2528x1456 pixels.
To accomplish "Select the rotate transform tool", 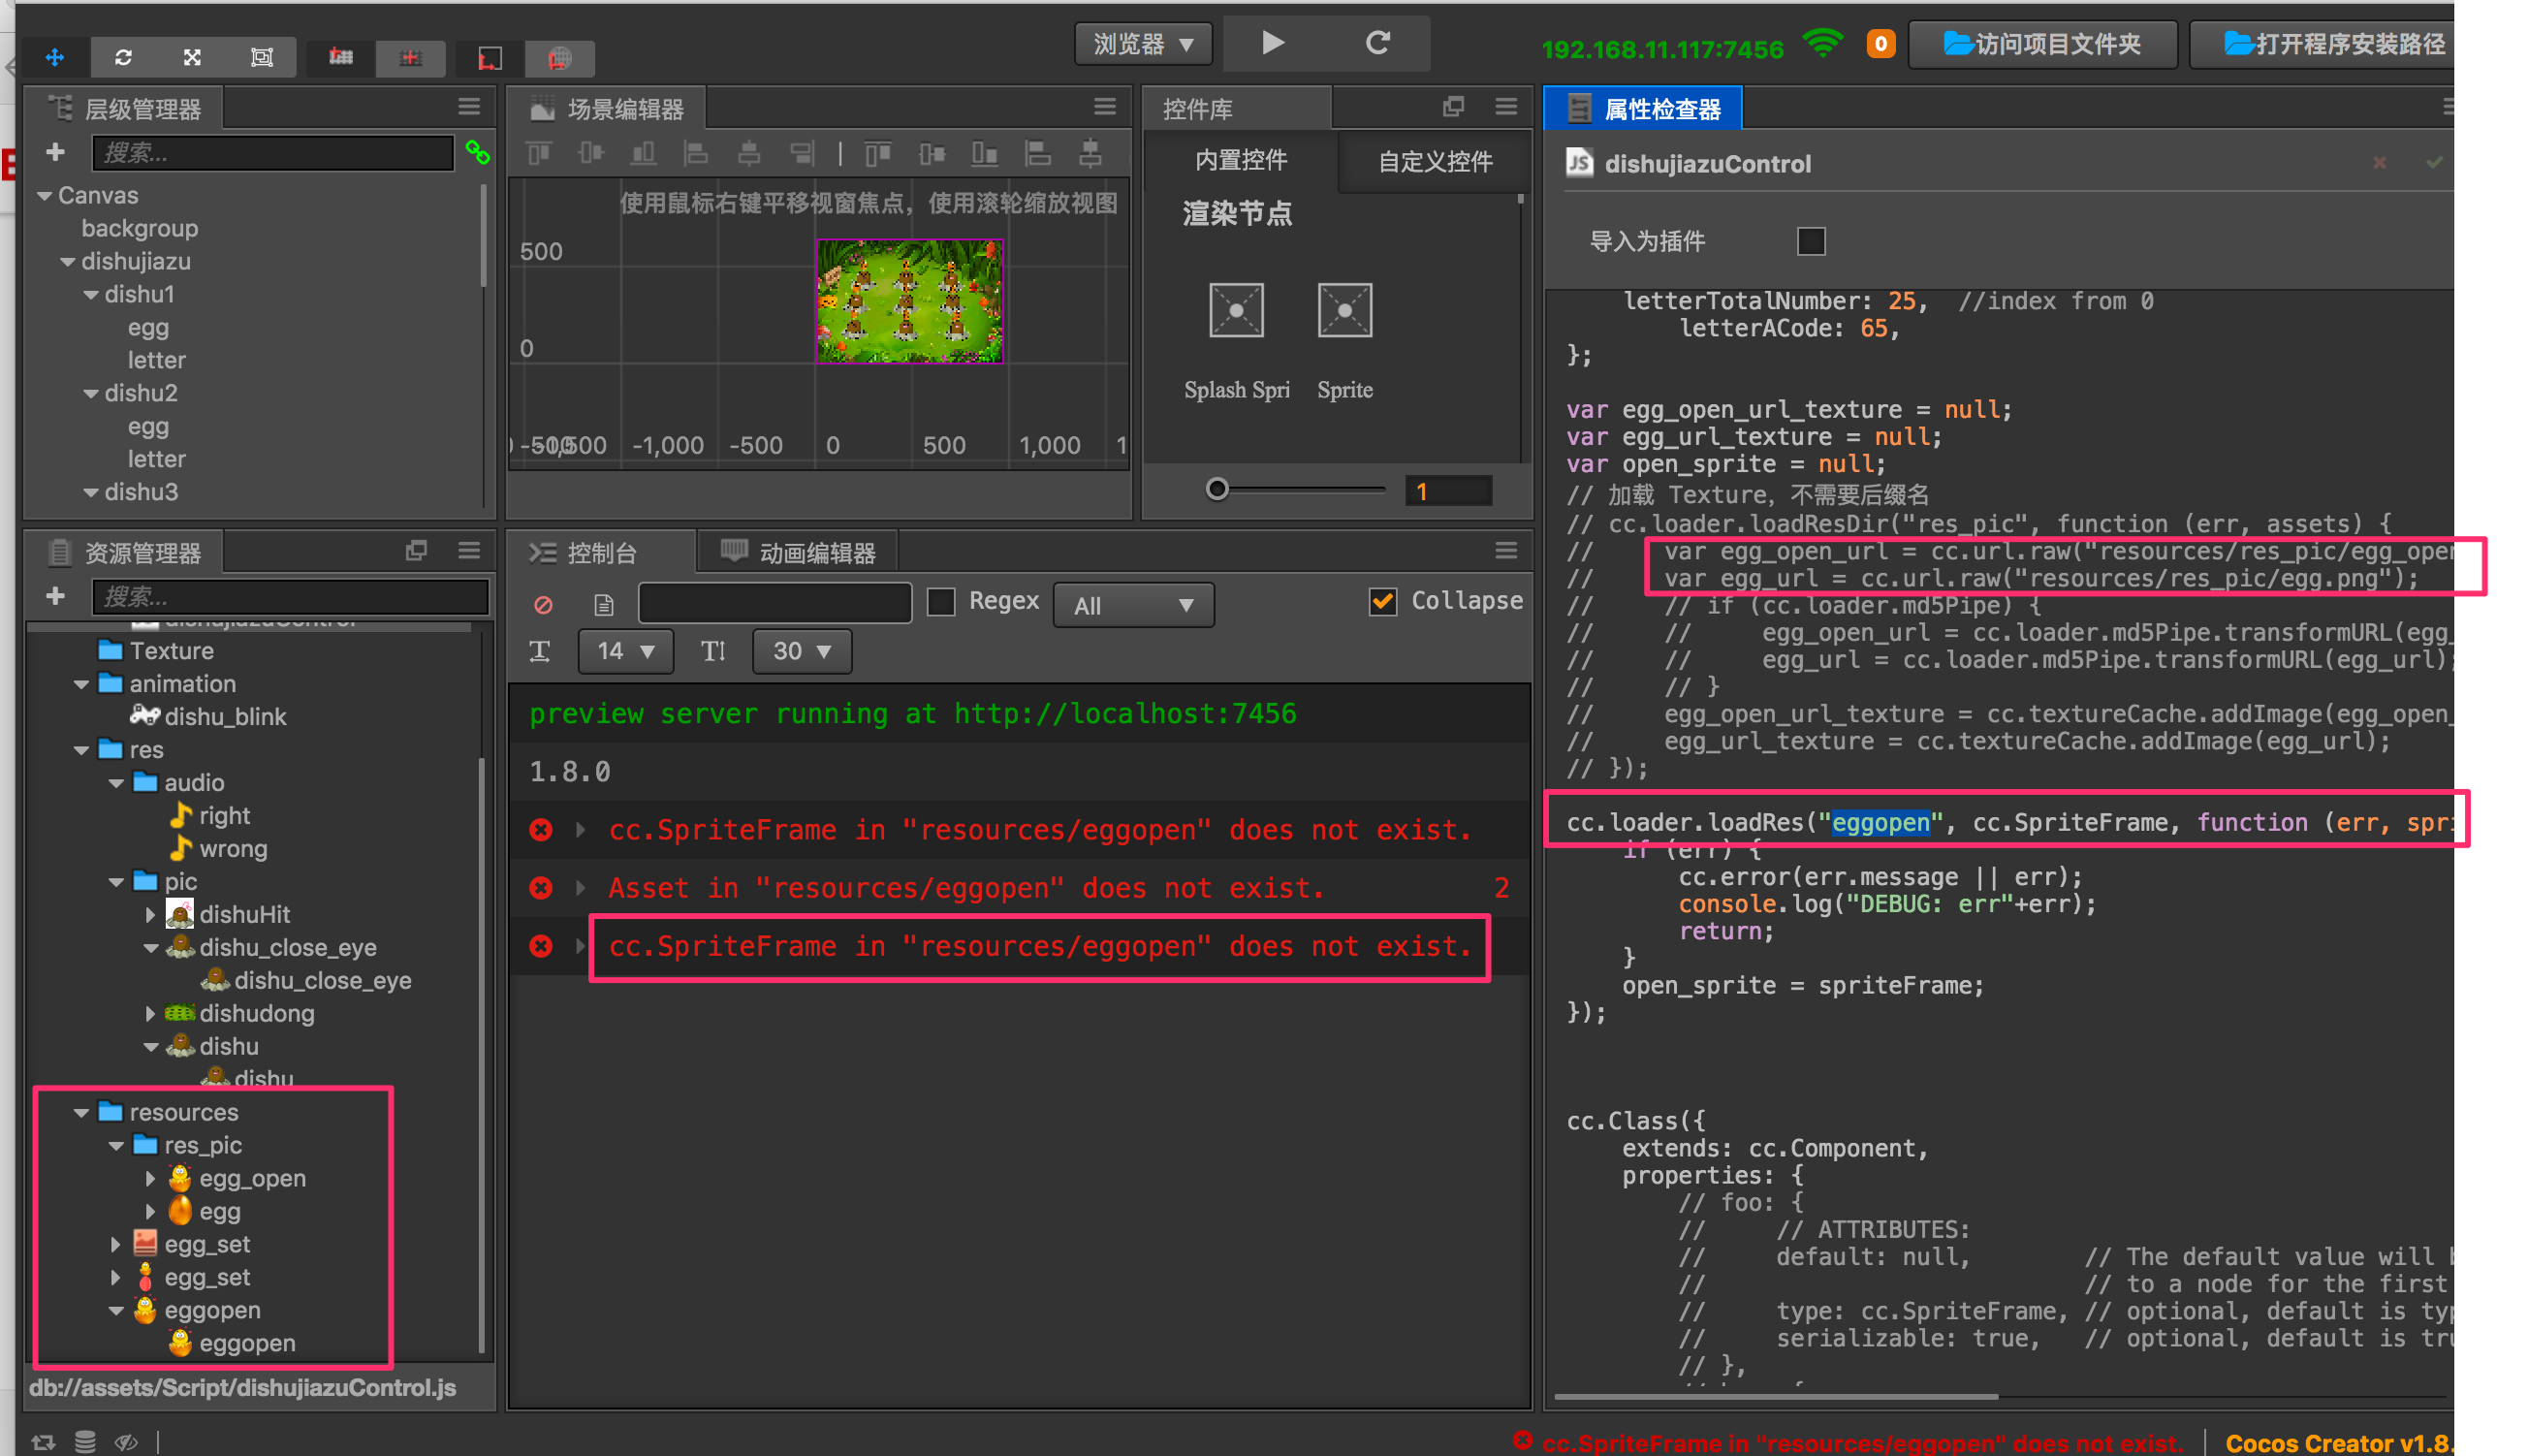I will 123,57.
